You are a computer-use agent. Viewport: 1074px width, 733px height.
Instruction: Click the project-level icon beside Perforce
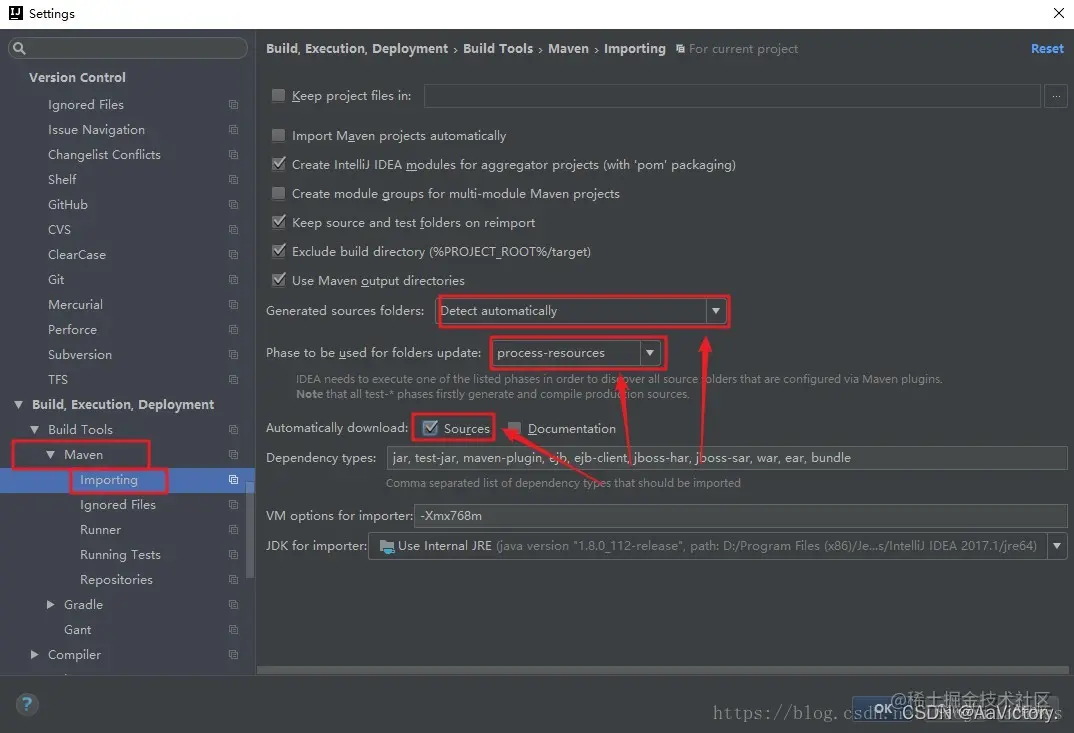[x=233, y=330]
